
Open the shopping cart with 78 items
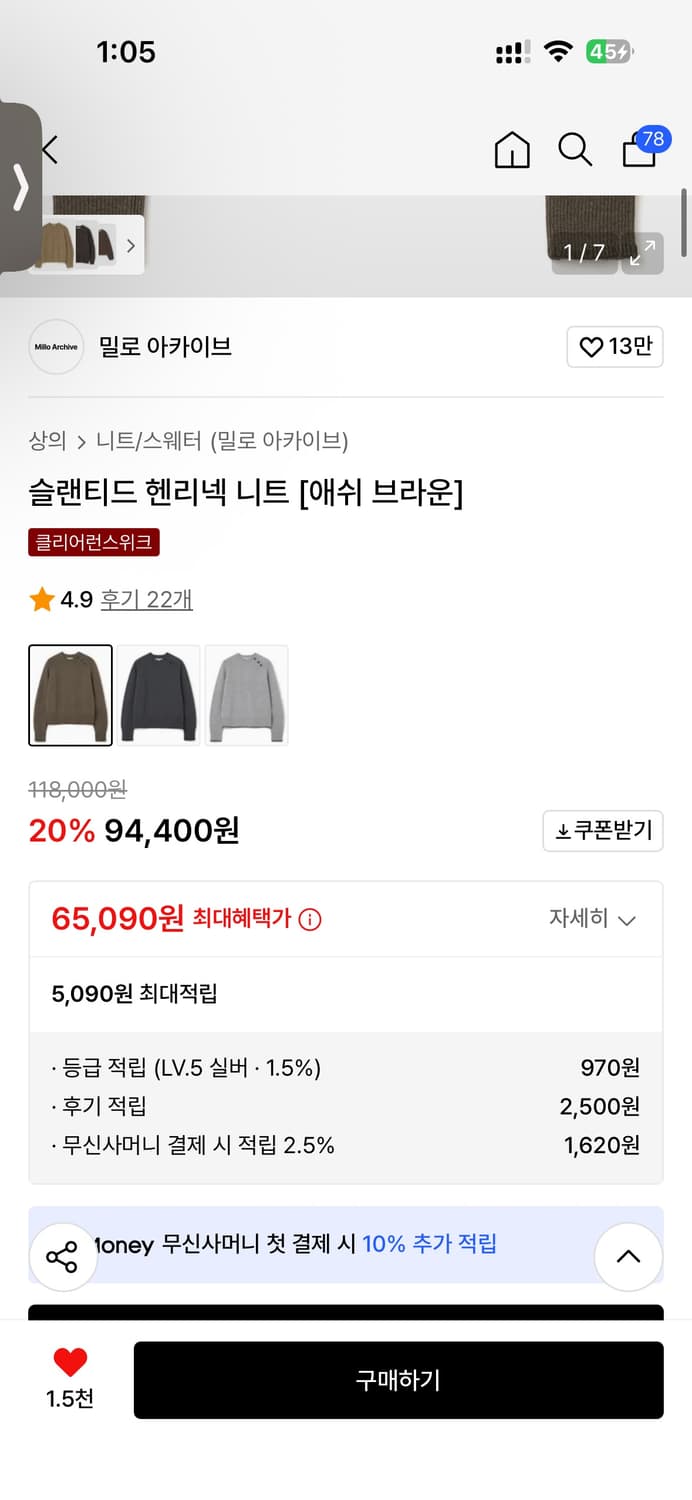tap(639, 152)
